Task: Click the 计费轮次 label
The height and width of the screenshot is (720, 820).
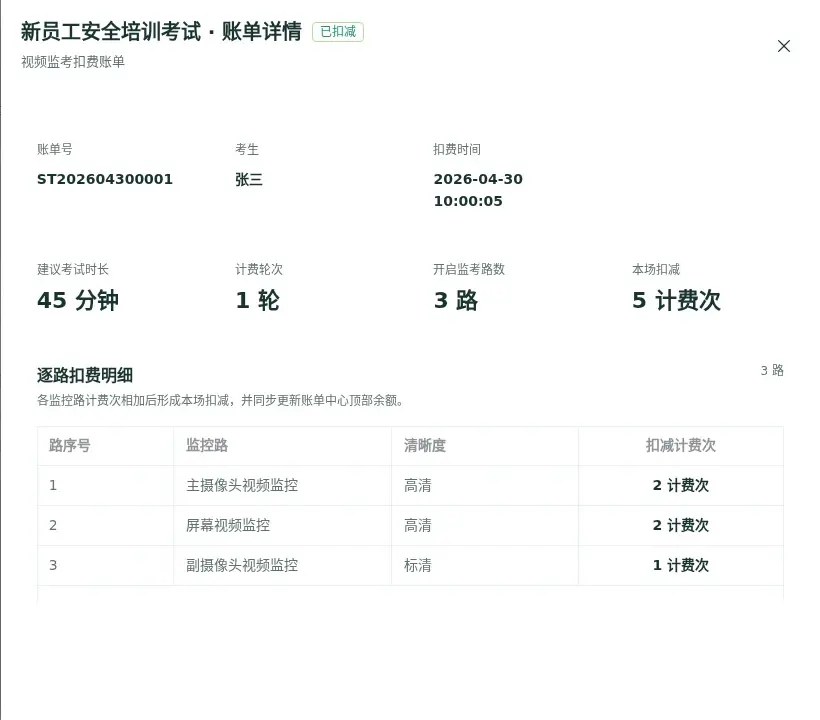Action: coord(259,269)
